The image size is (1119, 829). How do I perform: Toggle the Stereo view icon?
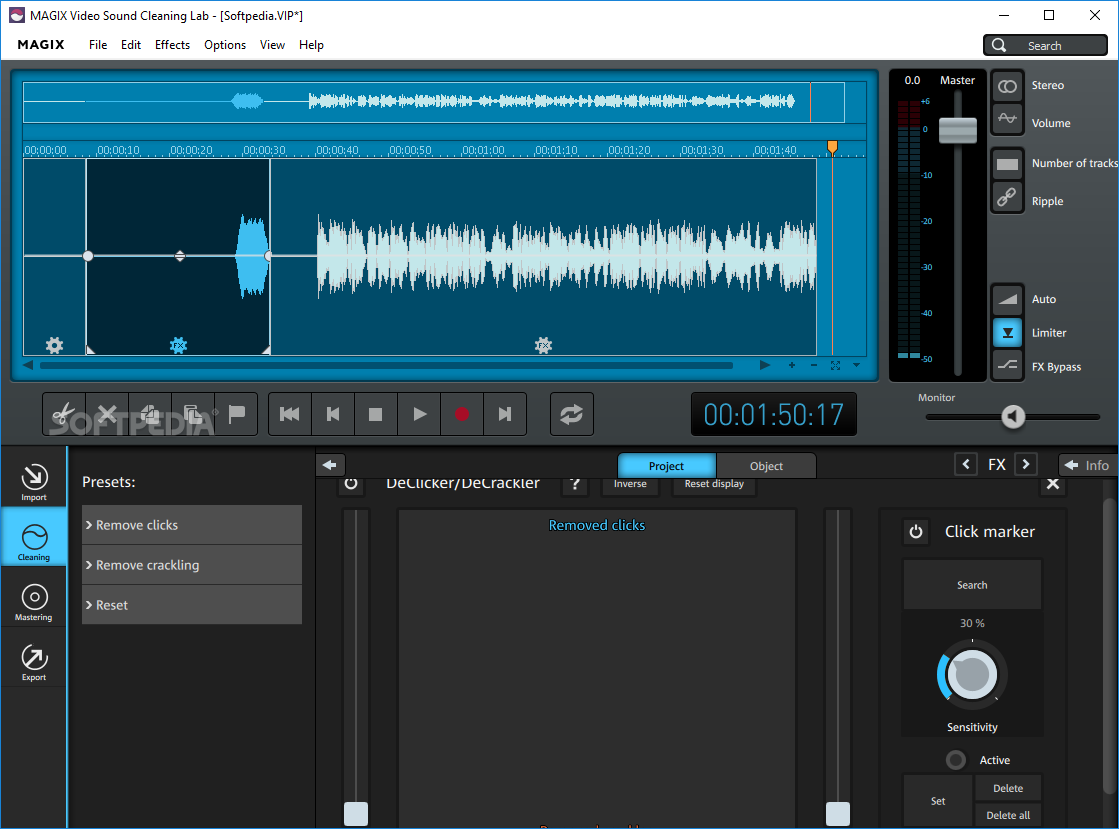click(x=1007, y=86)
